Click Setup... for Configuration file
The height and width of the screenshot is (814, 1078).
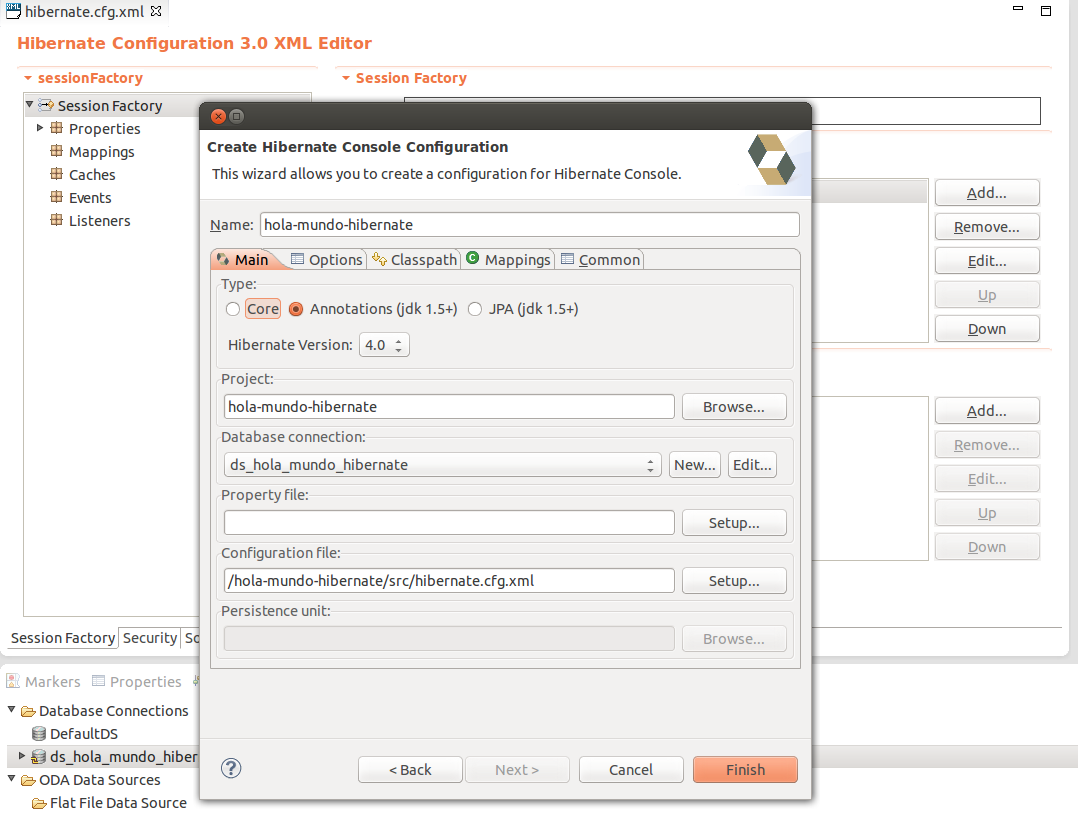point(734,580)
